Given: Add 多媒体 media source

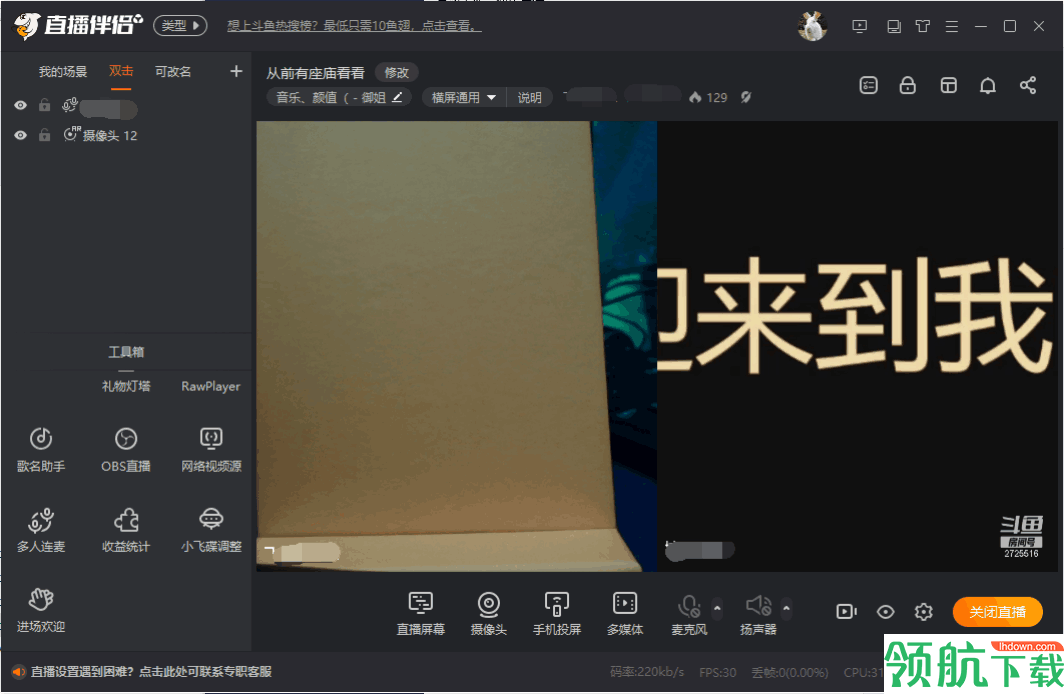Looking at the screenshot, I should point(624,613).
